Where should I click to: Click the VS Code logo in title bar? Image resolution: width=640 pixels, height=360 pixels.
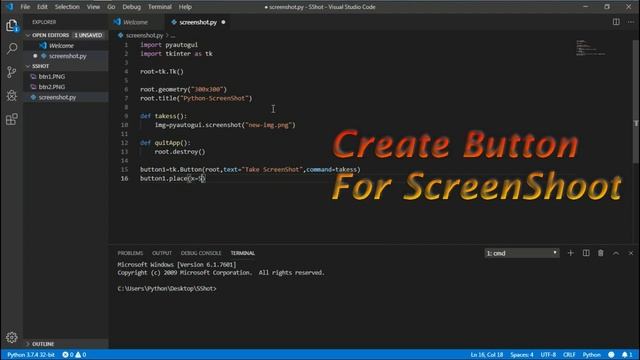[x=10, y=7]
